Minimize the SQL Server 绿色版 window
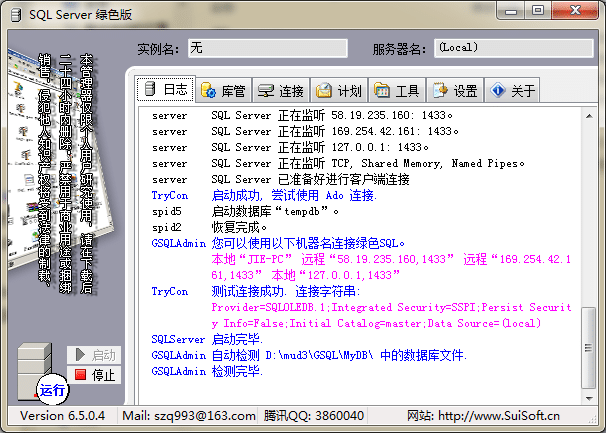The height and width of the screenshot is (433, 606). click(511, 10)
